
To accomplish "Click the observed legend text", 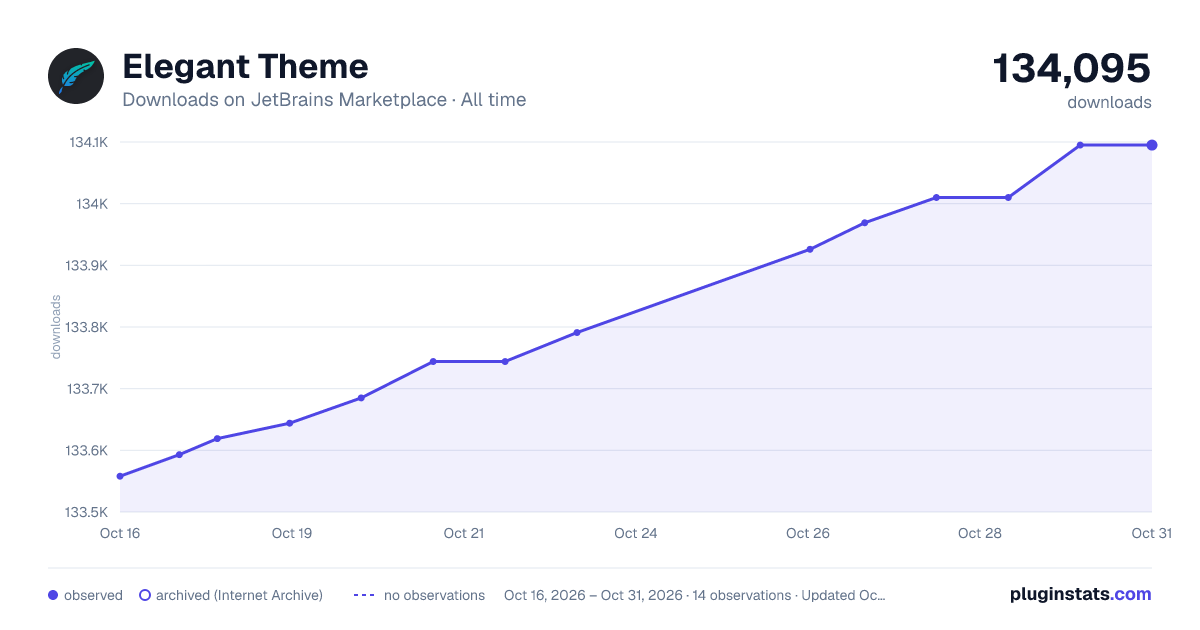I will point(93,595).
